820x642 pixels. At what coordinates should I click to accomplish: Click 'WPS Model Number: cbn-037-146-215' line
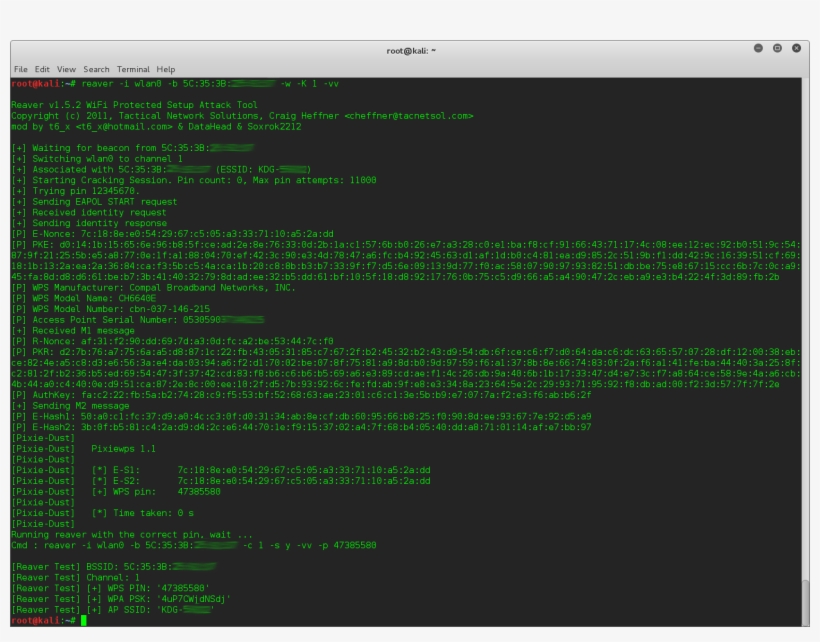point(110,309)
